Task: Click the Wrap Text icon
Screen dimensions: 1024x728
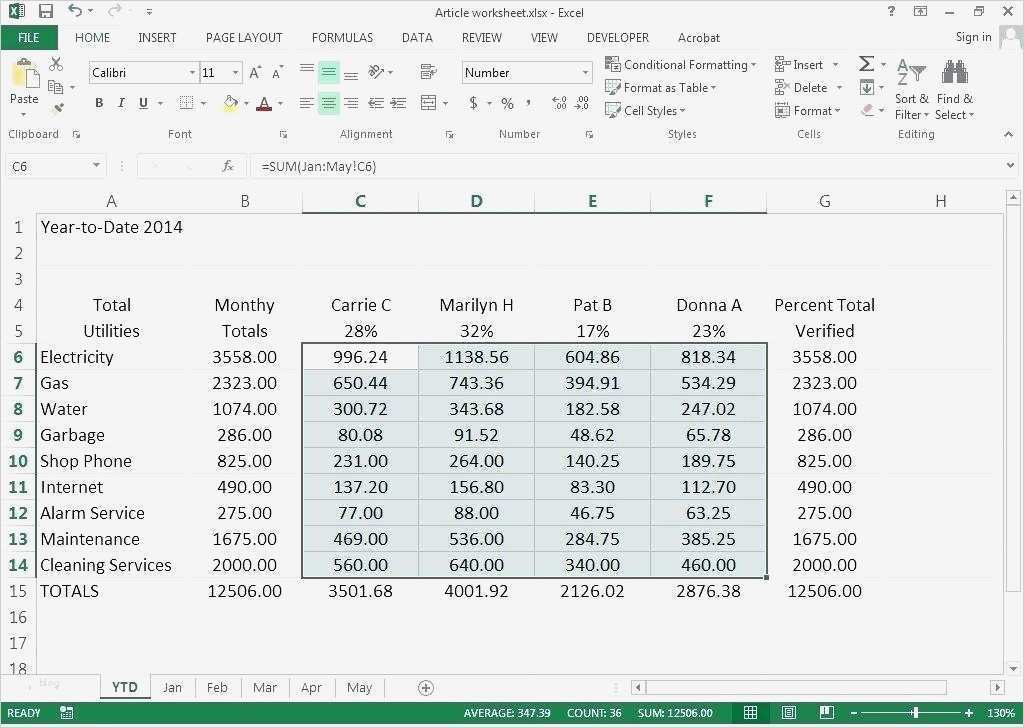Action: [x=428, y=71]
